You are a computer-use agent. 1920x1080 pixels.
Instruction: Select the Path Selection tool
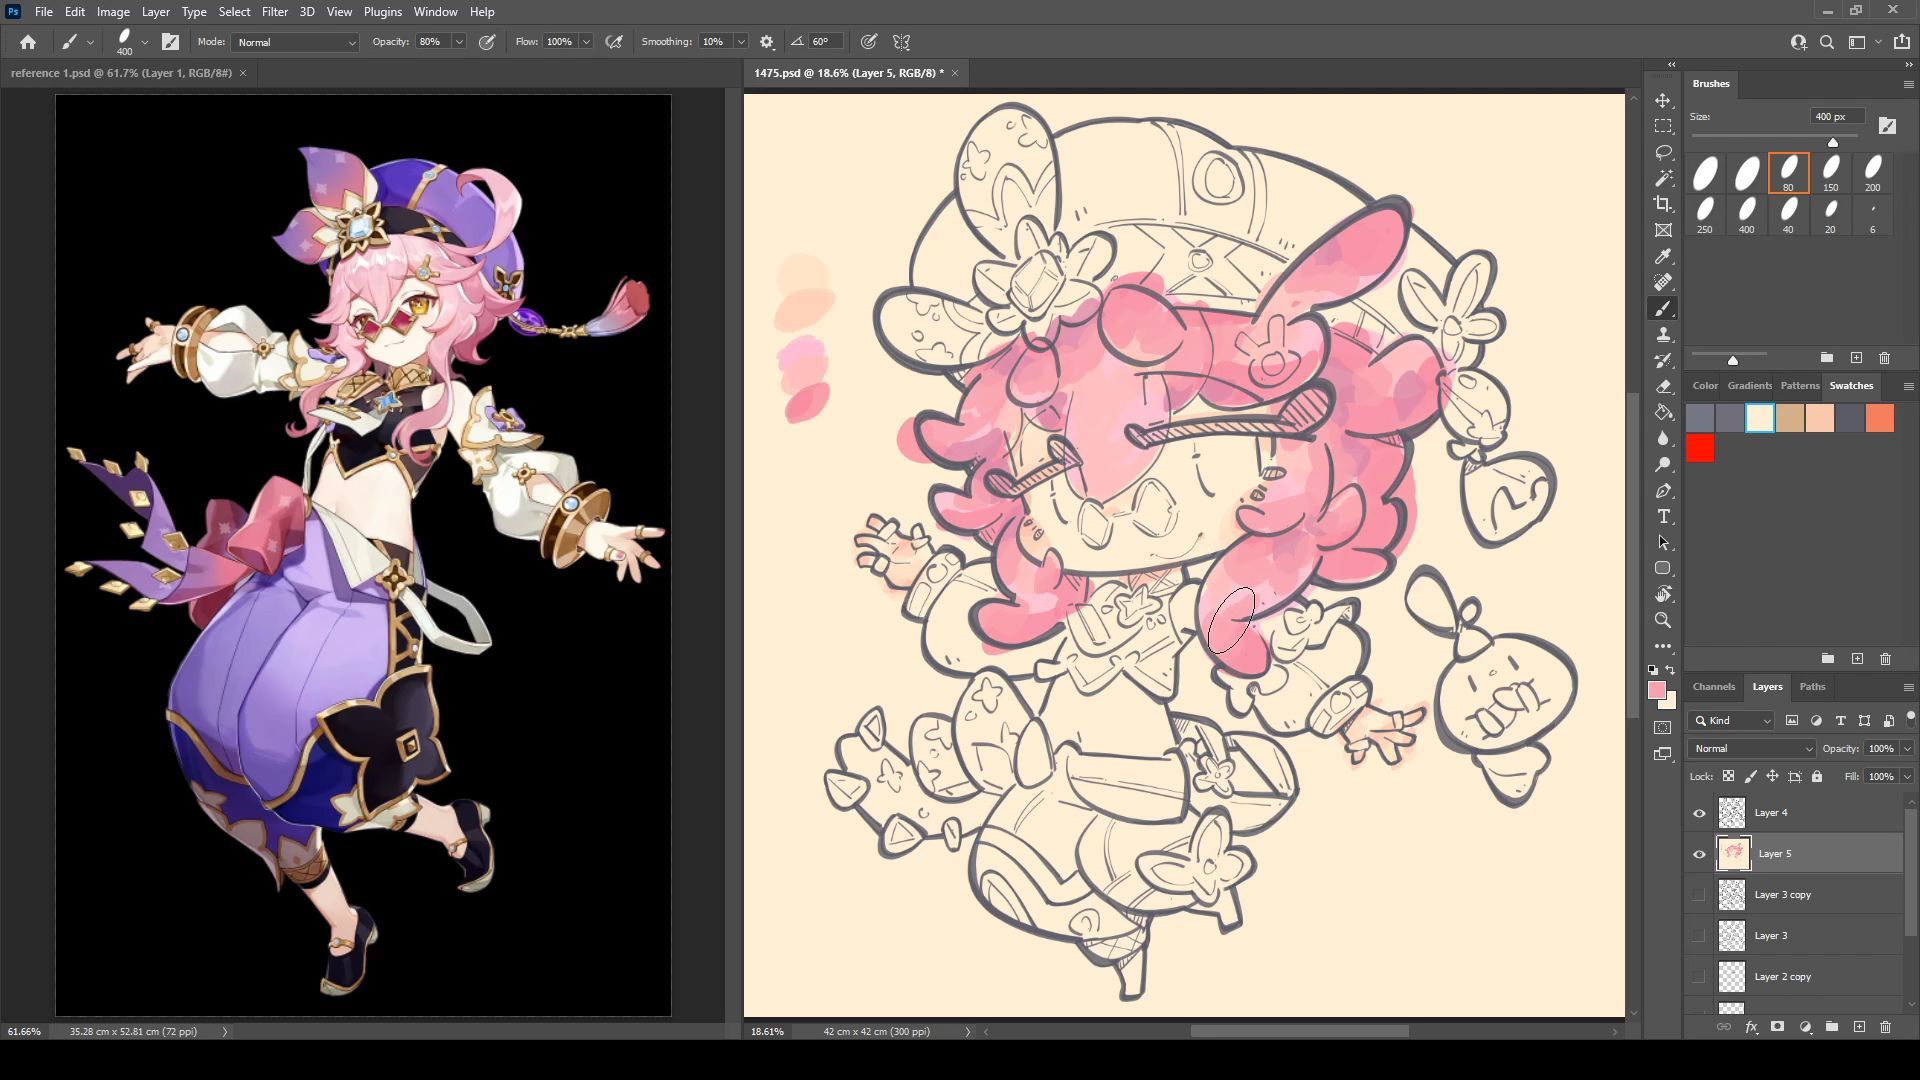(x=1663, y=542)
